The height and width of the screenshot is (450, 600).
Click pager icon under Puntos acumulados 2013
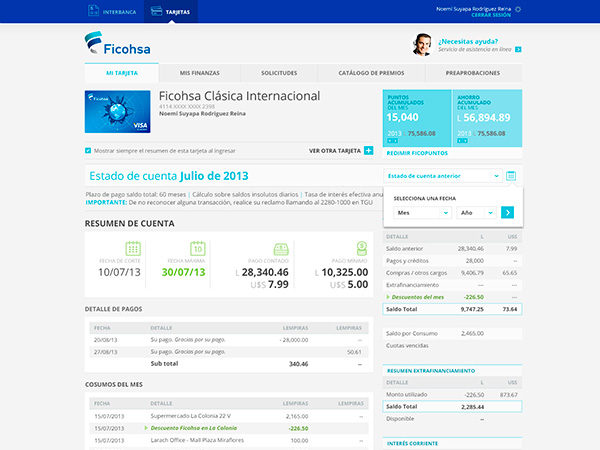392,141
